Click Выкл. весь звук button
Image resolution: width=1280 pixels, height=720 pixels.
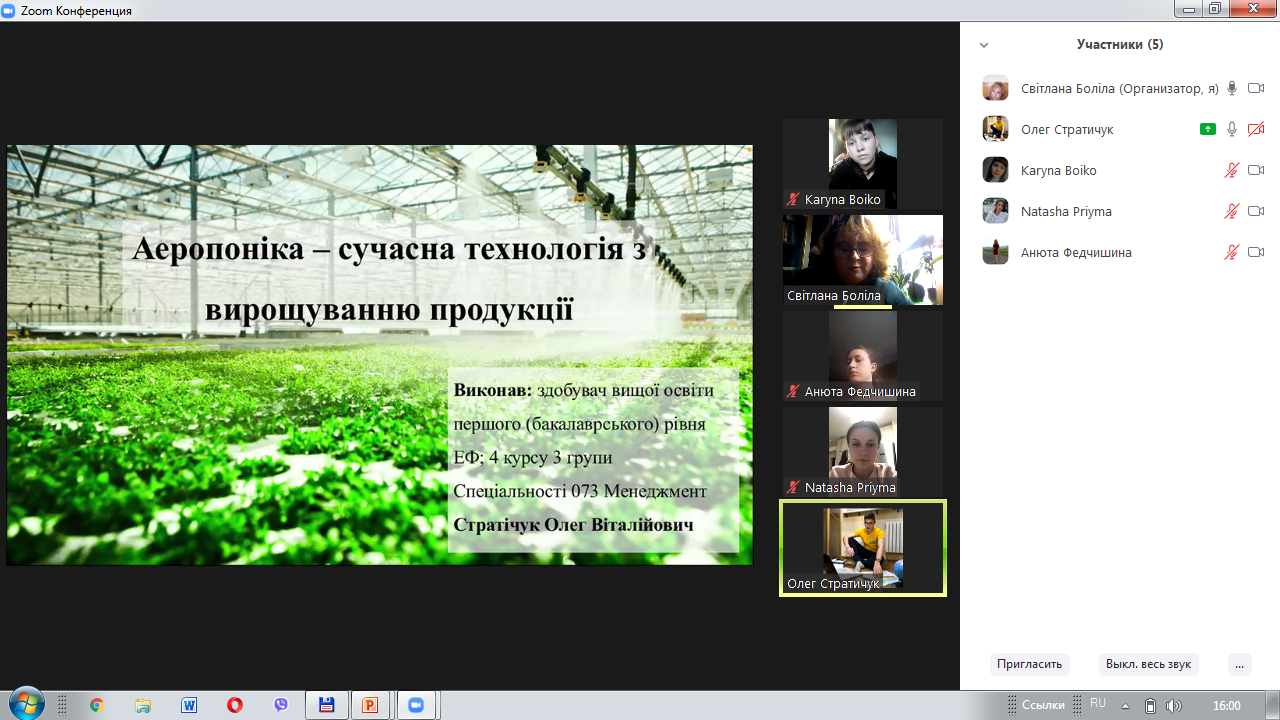click(x=1148, y=664)
